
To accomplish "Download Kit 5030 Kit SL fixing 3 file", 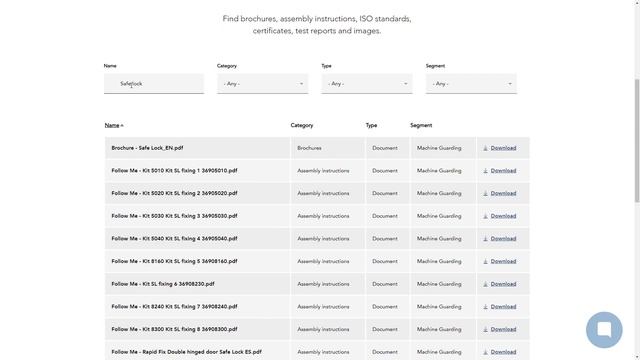I will tap(503, 216).
